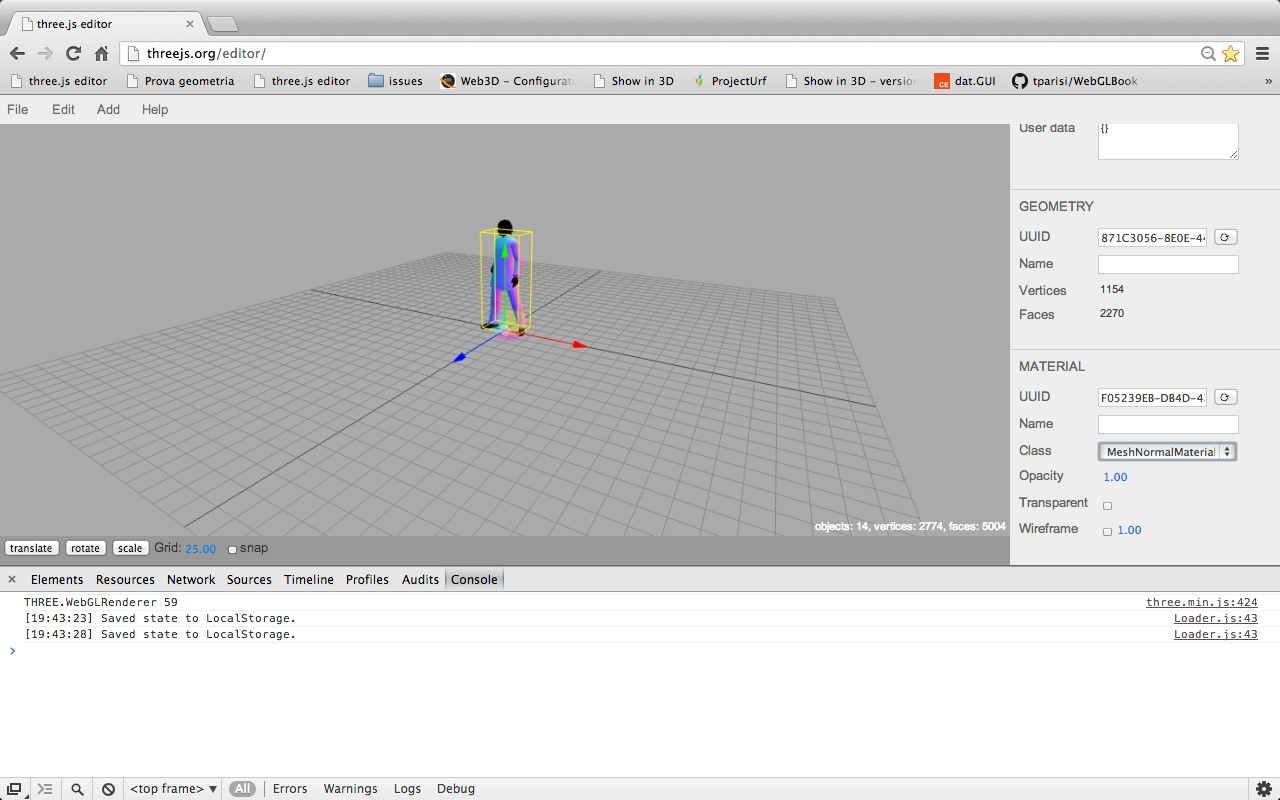The height and width of the screenshot is (800, 1280).
Task: Filter console by Warnings
Action: [350, 789]
